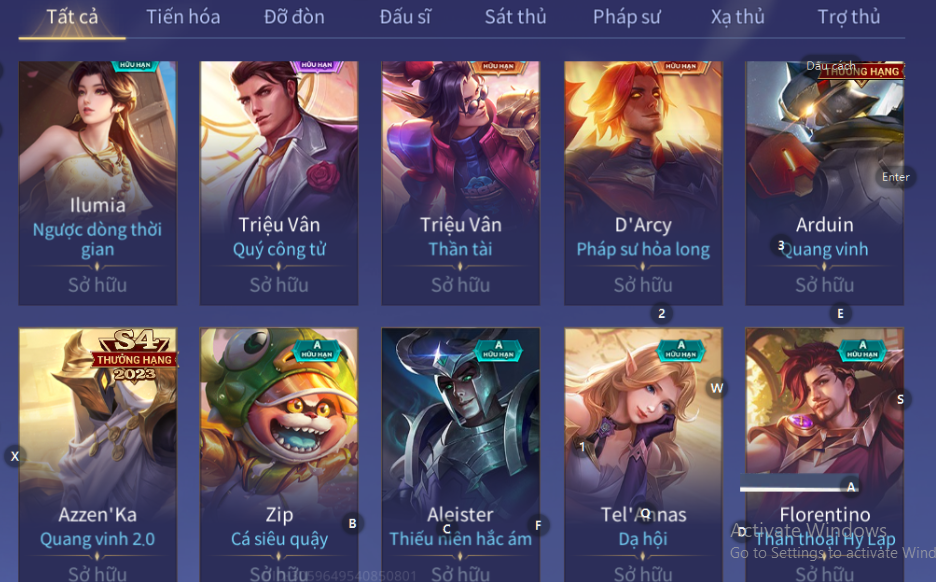Show the Pháp sư category

[x=627, y=17]
